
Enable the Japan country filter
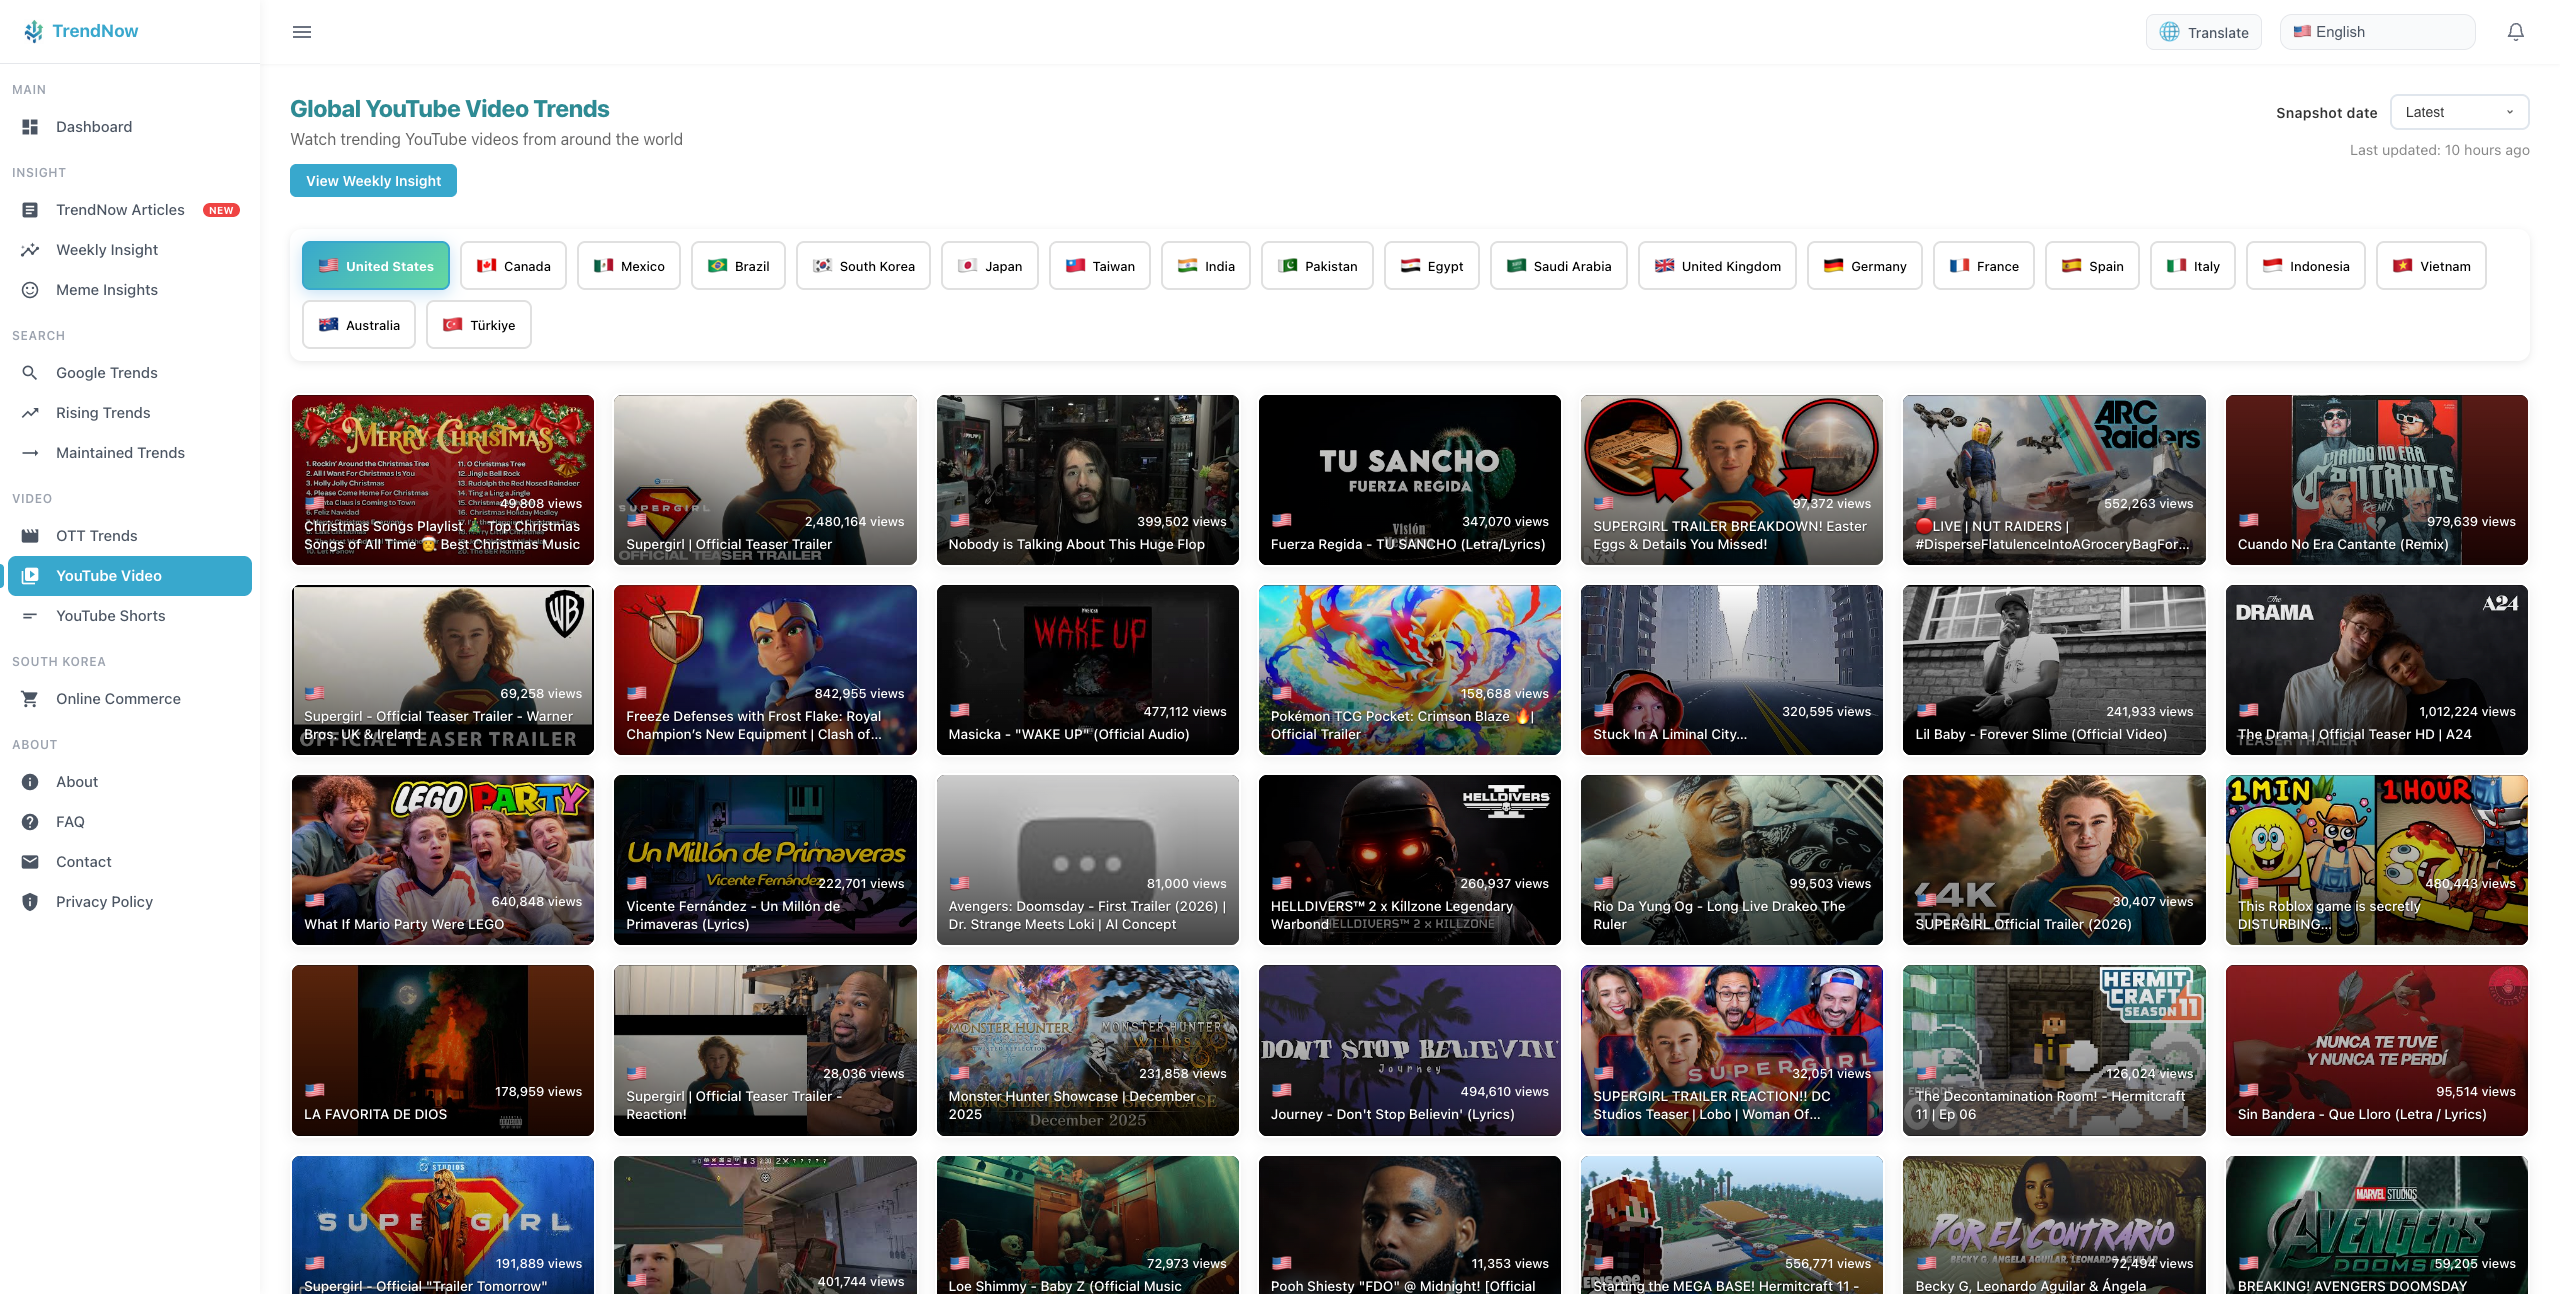point(989,265)
